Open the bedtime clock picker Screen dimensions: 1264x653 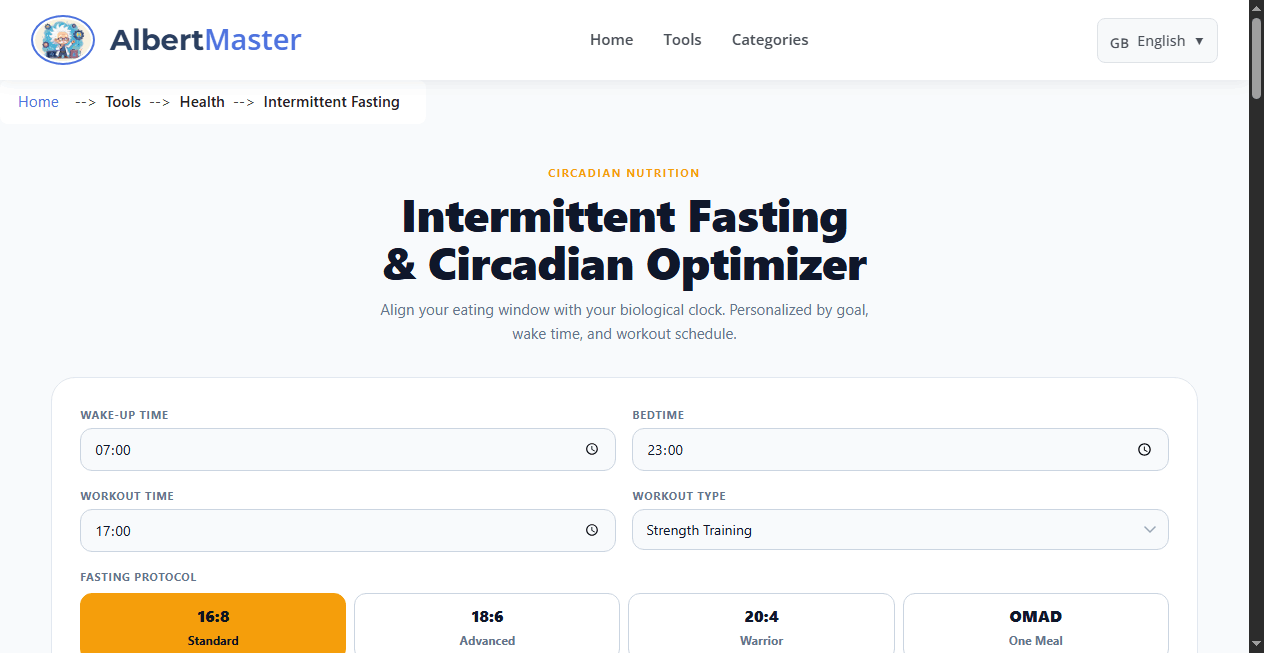coord(1144,449)
